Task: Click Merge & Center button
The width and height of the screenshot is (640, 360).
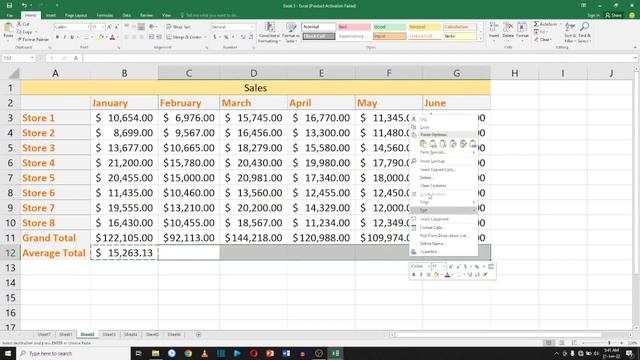Action: pos(184,37)
